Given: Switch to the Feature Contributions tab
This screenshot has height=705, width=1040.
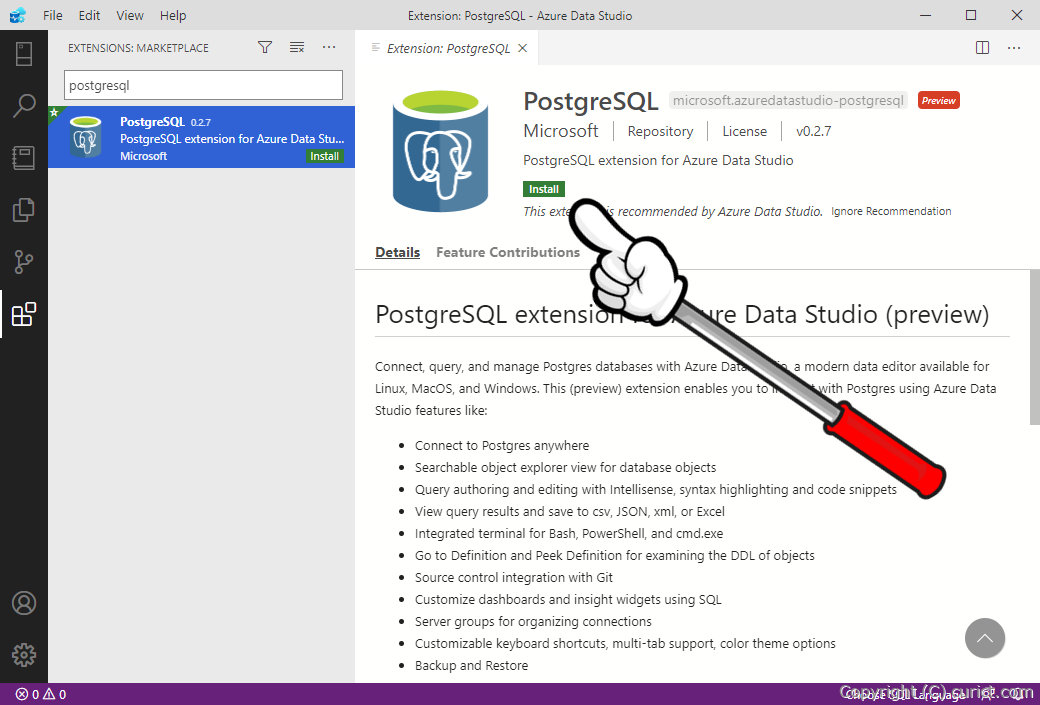Looking at the screenshot, I should 508,252.
